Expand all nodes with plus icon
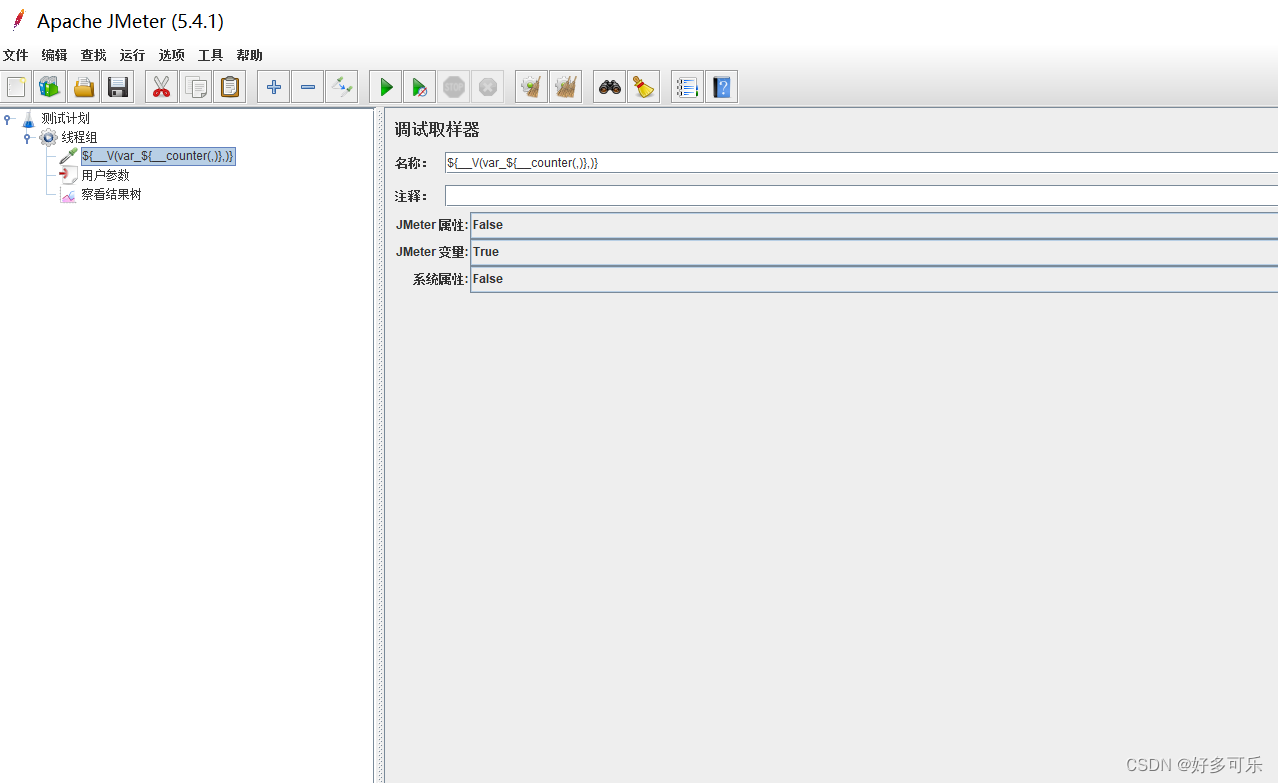The image size is (1278, 783). click(x=273, y=87)
